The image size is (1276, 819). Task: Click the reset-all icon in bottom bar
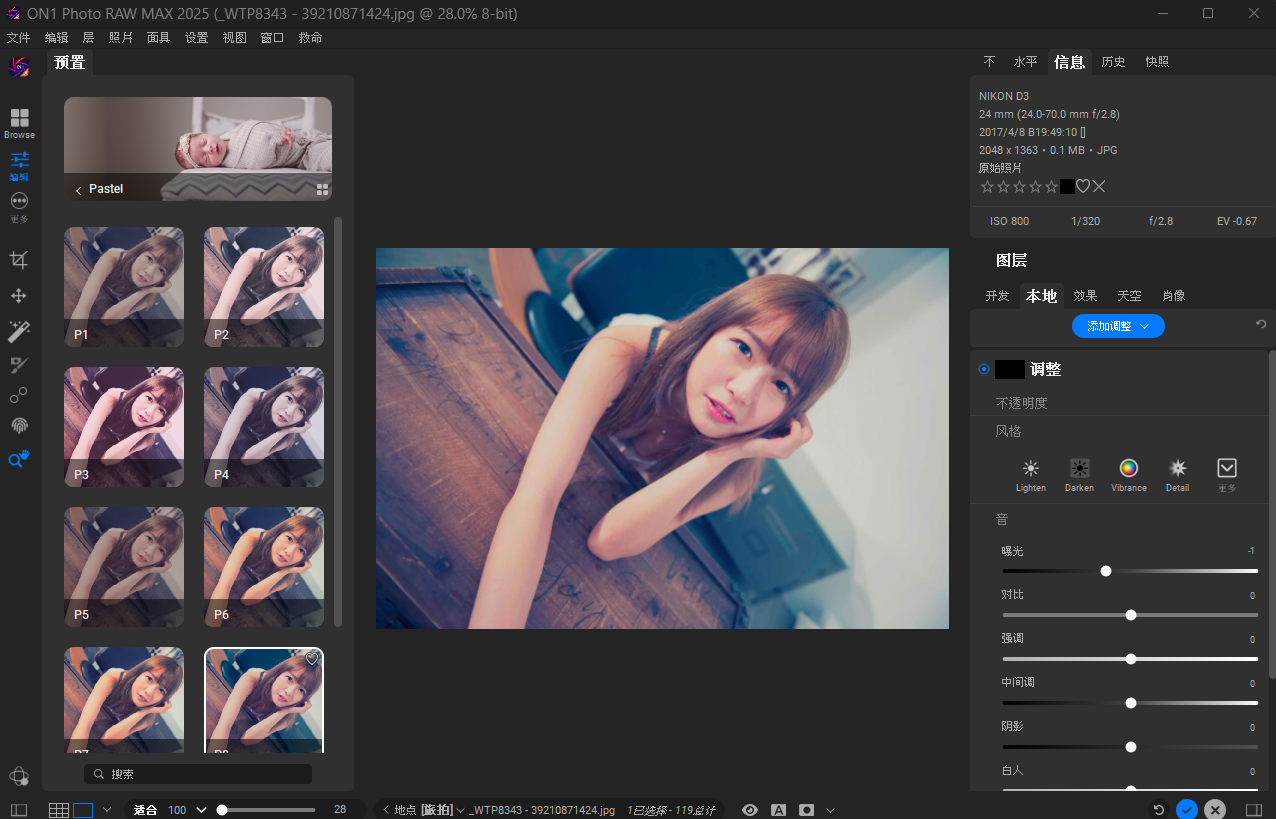1159,810
